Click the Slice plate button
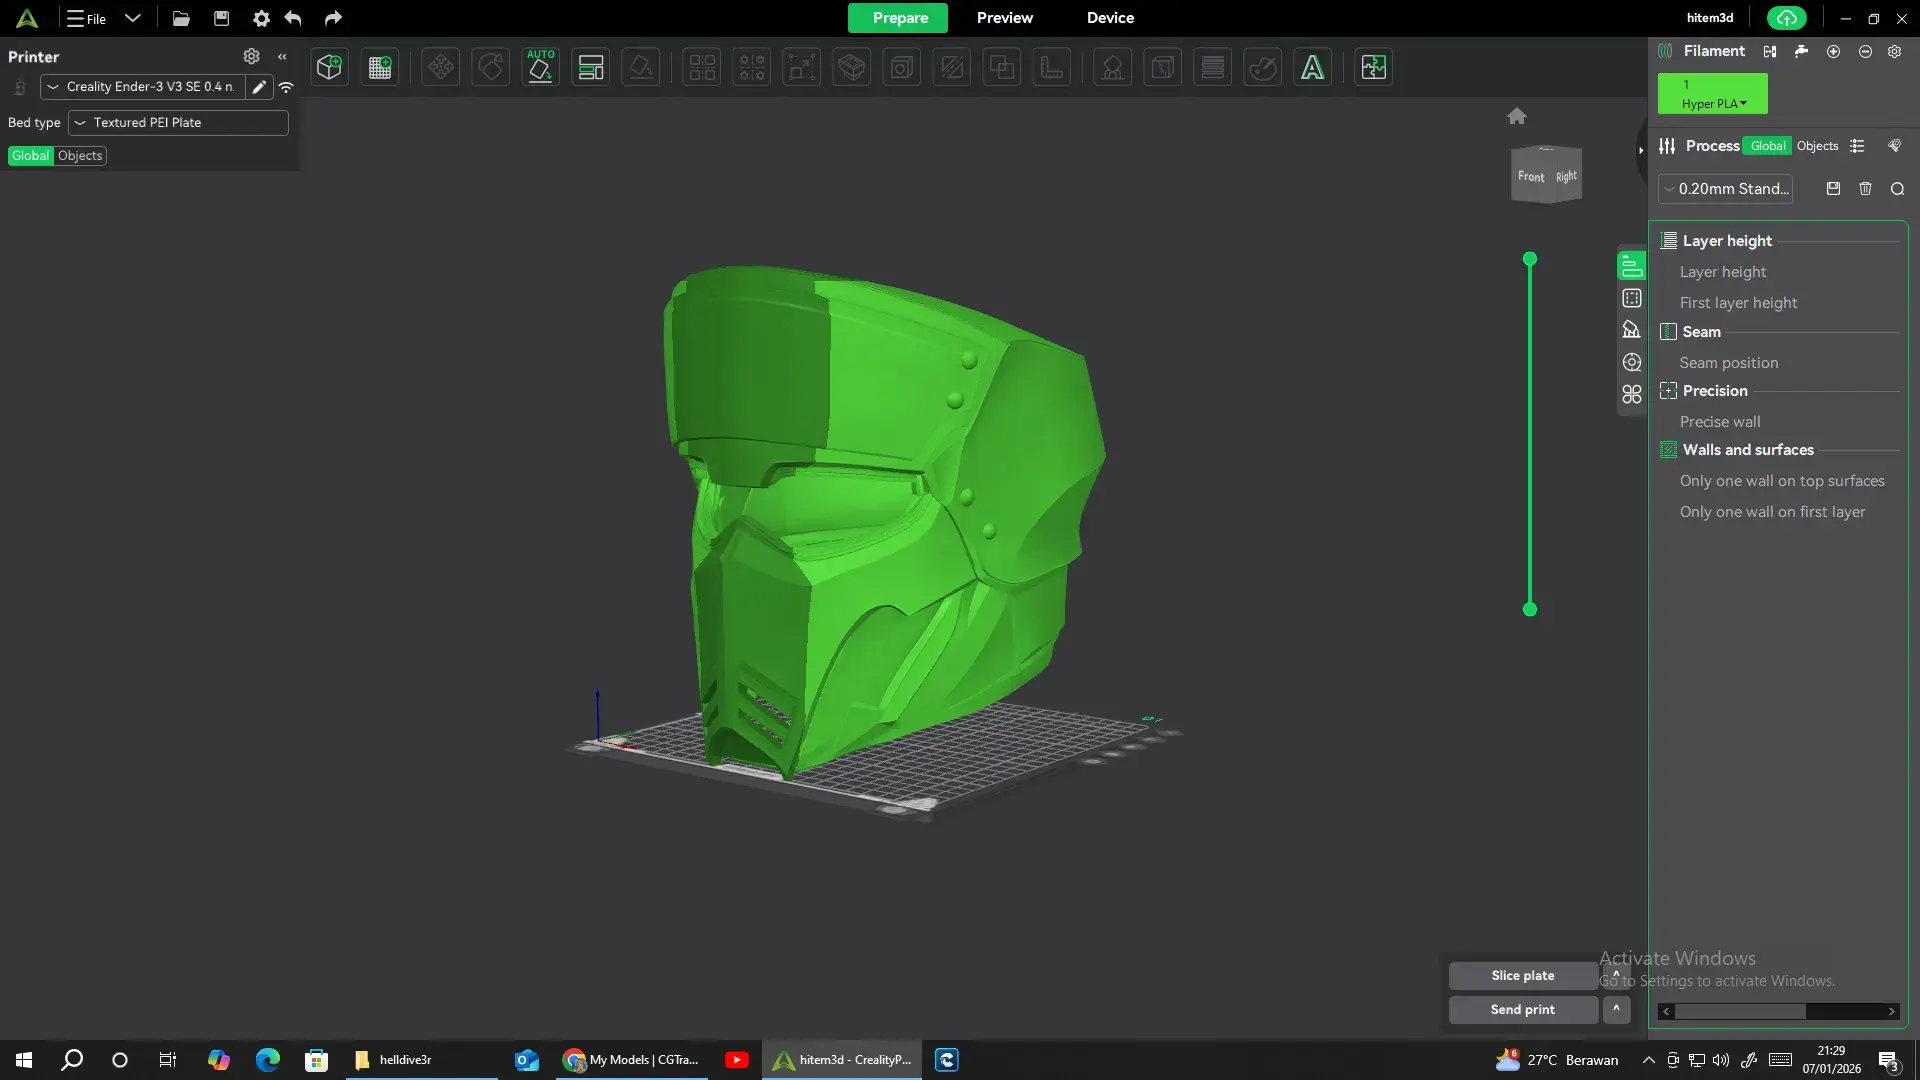Image resolution: width=1920 pixels, height=1080 pixels. coord(1523,975)
